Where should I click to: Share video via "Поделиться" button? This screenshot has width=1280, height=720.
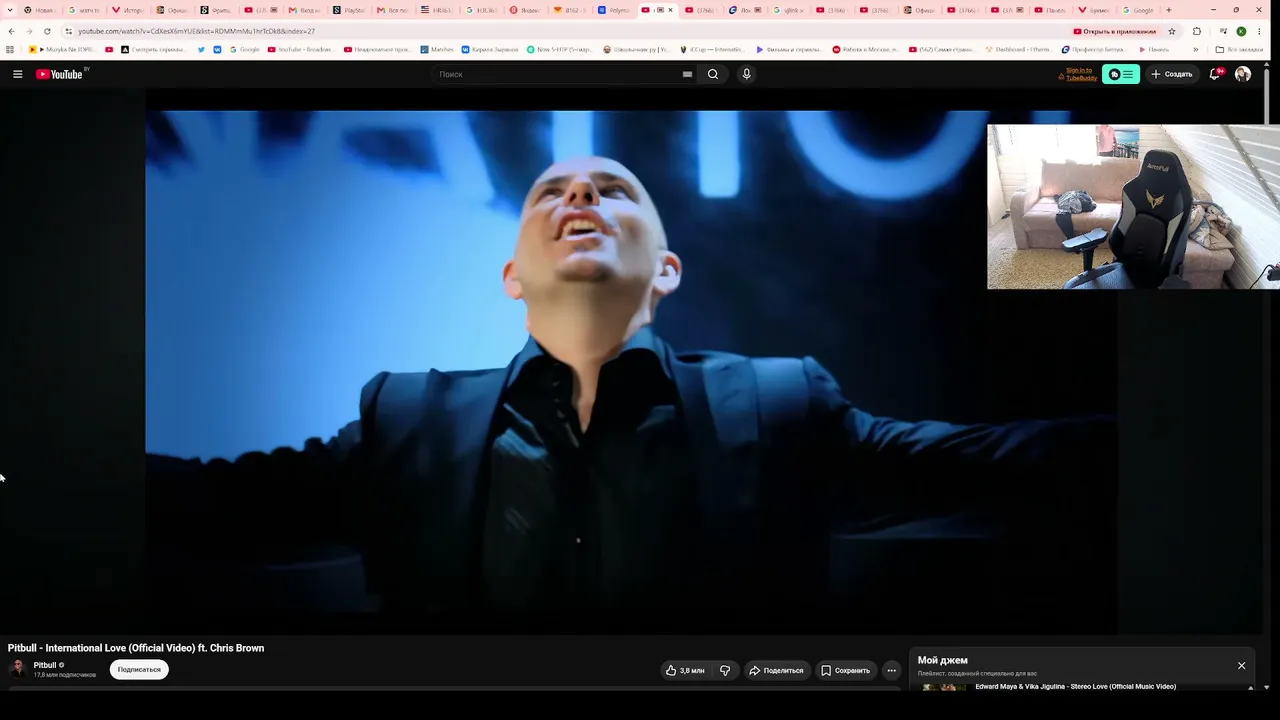(x=776, y=670)
